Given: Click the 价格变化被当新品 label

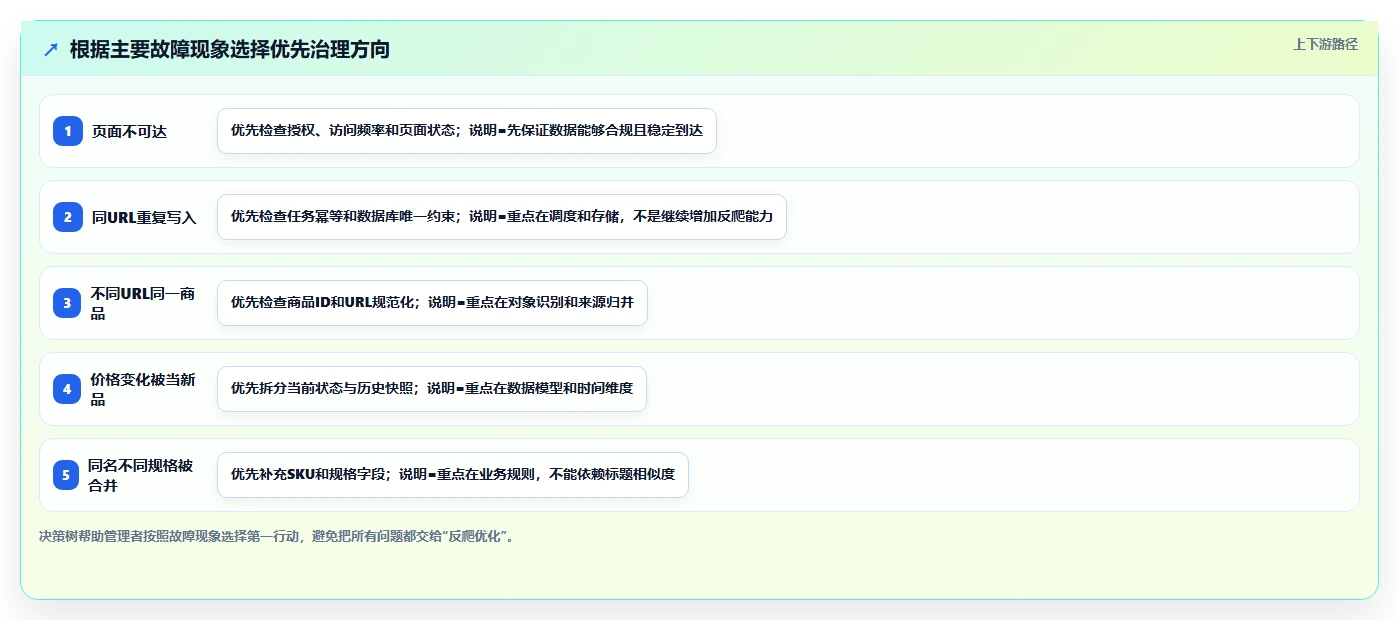Looking at the screenshot, I should [x=143, y=389].
